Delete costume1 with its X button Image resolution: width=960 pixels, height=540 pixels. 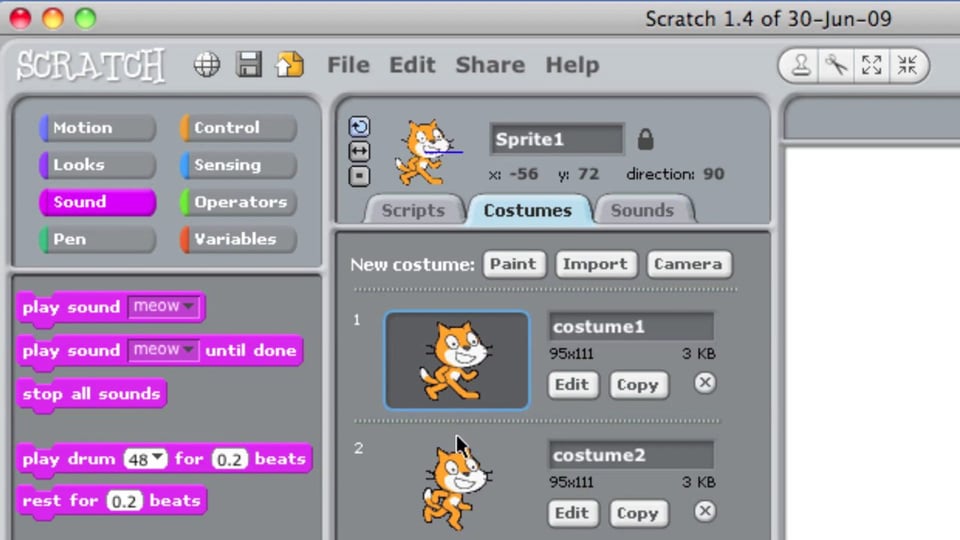point(705,383)
